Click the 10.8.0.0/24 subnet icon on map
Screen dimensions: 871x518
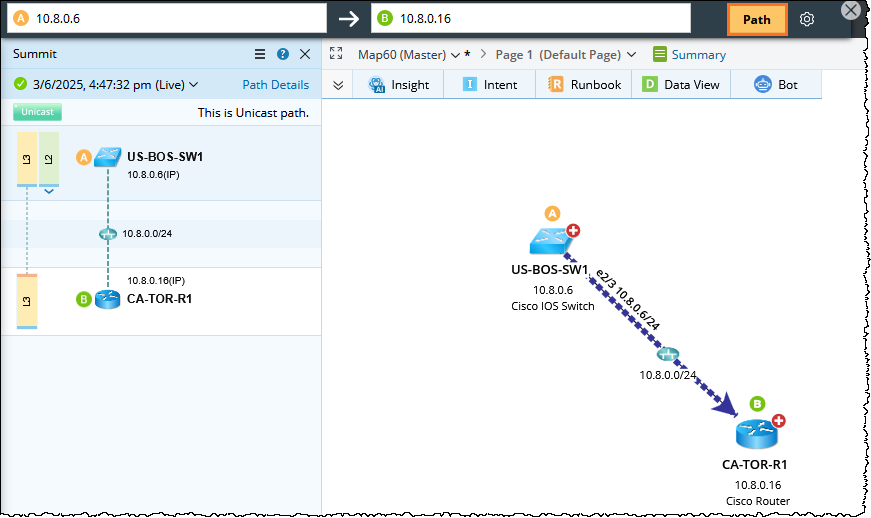pyautogui.click(x=668, y=354)
